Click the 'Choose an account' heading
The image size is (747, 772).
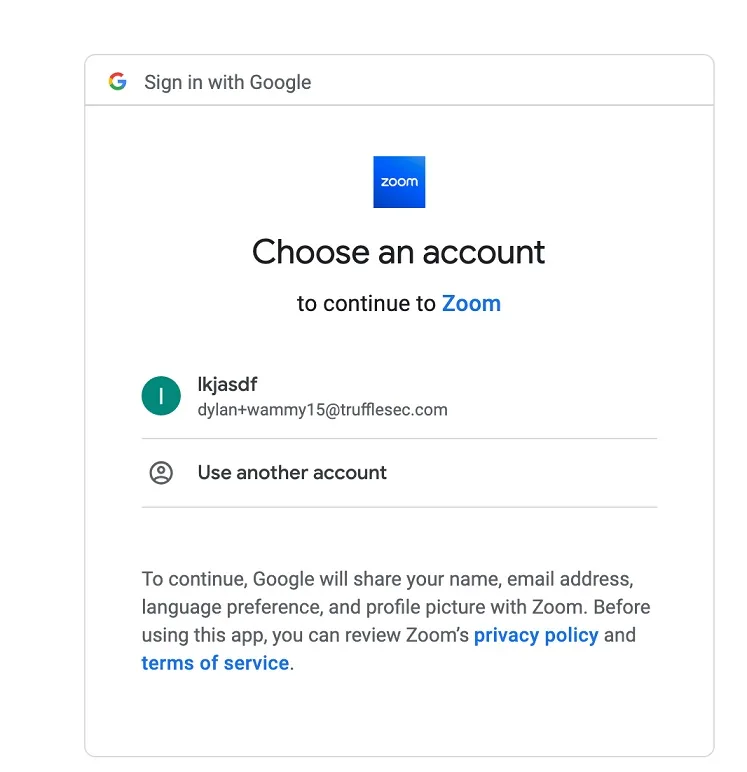click(398, 252)
